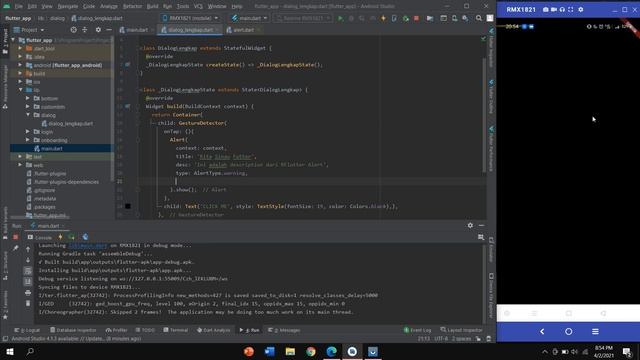Open the main.dart run configuration dropdown

coord(249,18)
